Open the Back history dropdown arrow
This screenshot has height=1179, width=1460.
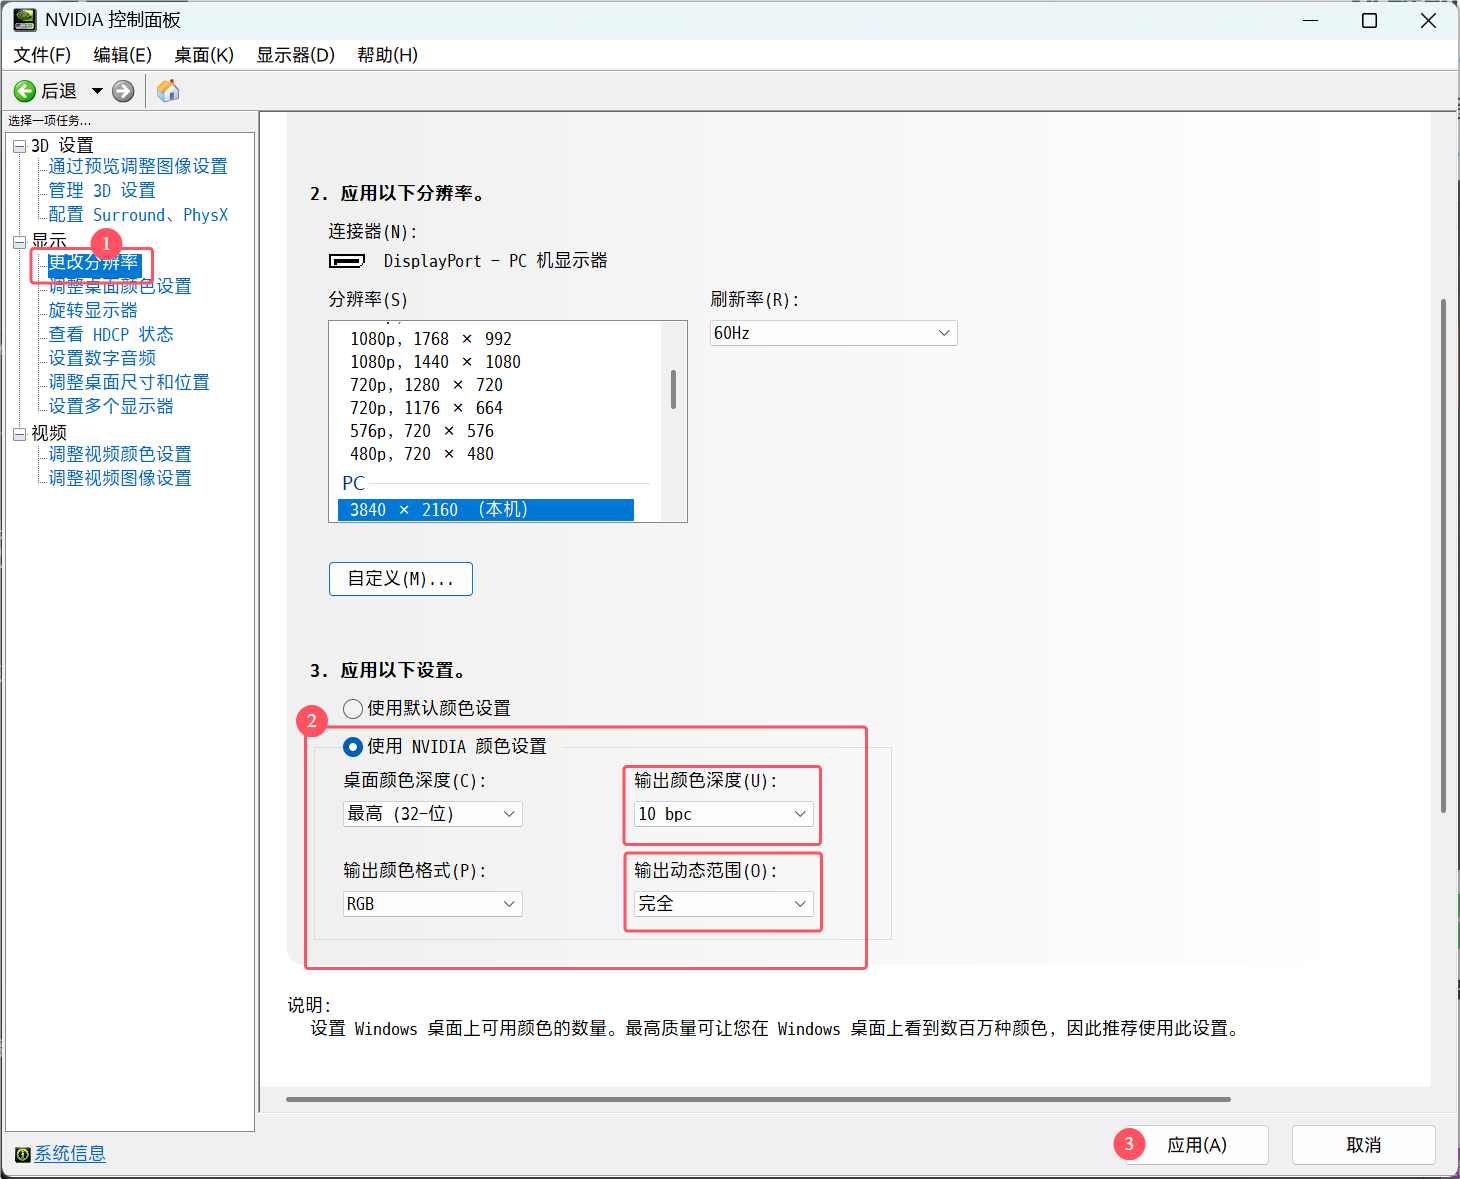click(97, 91)
